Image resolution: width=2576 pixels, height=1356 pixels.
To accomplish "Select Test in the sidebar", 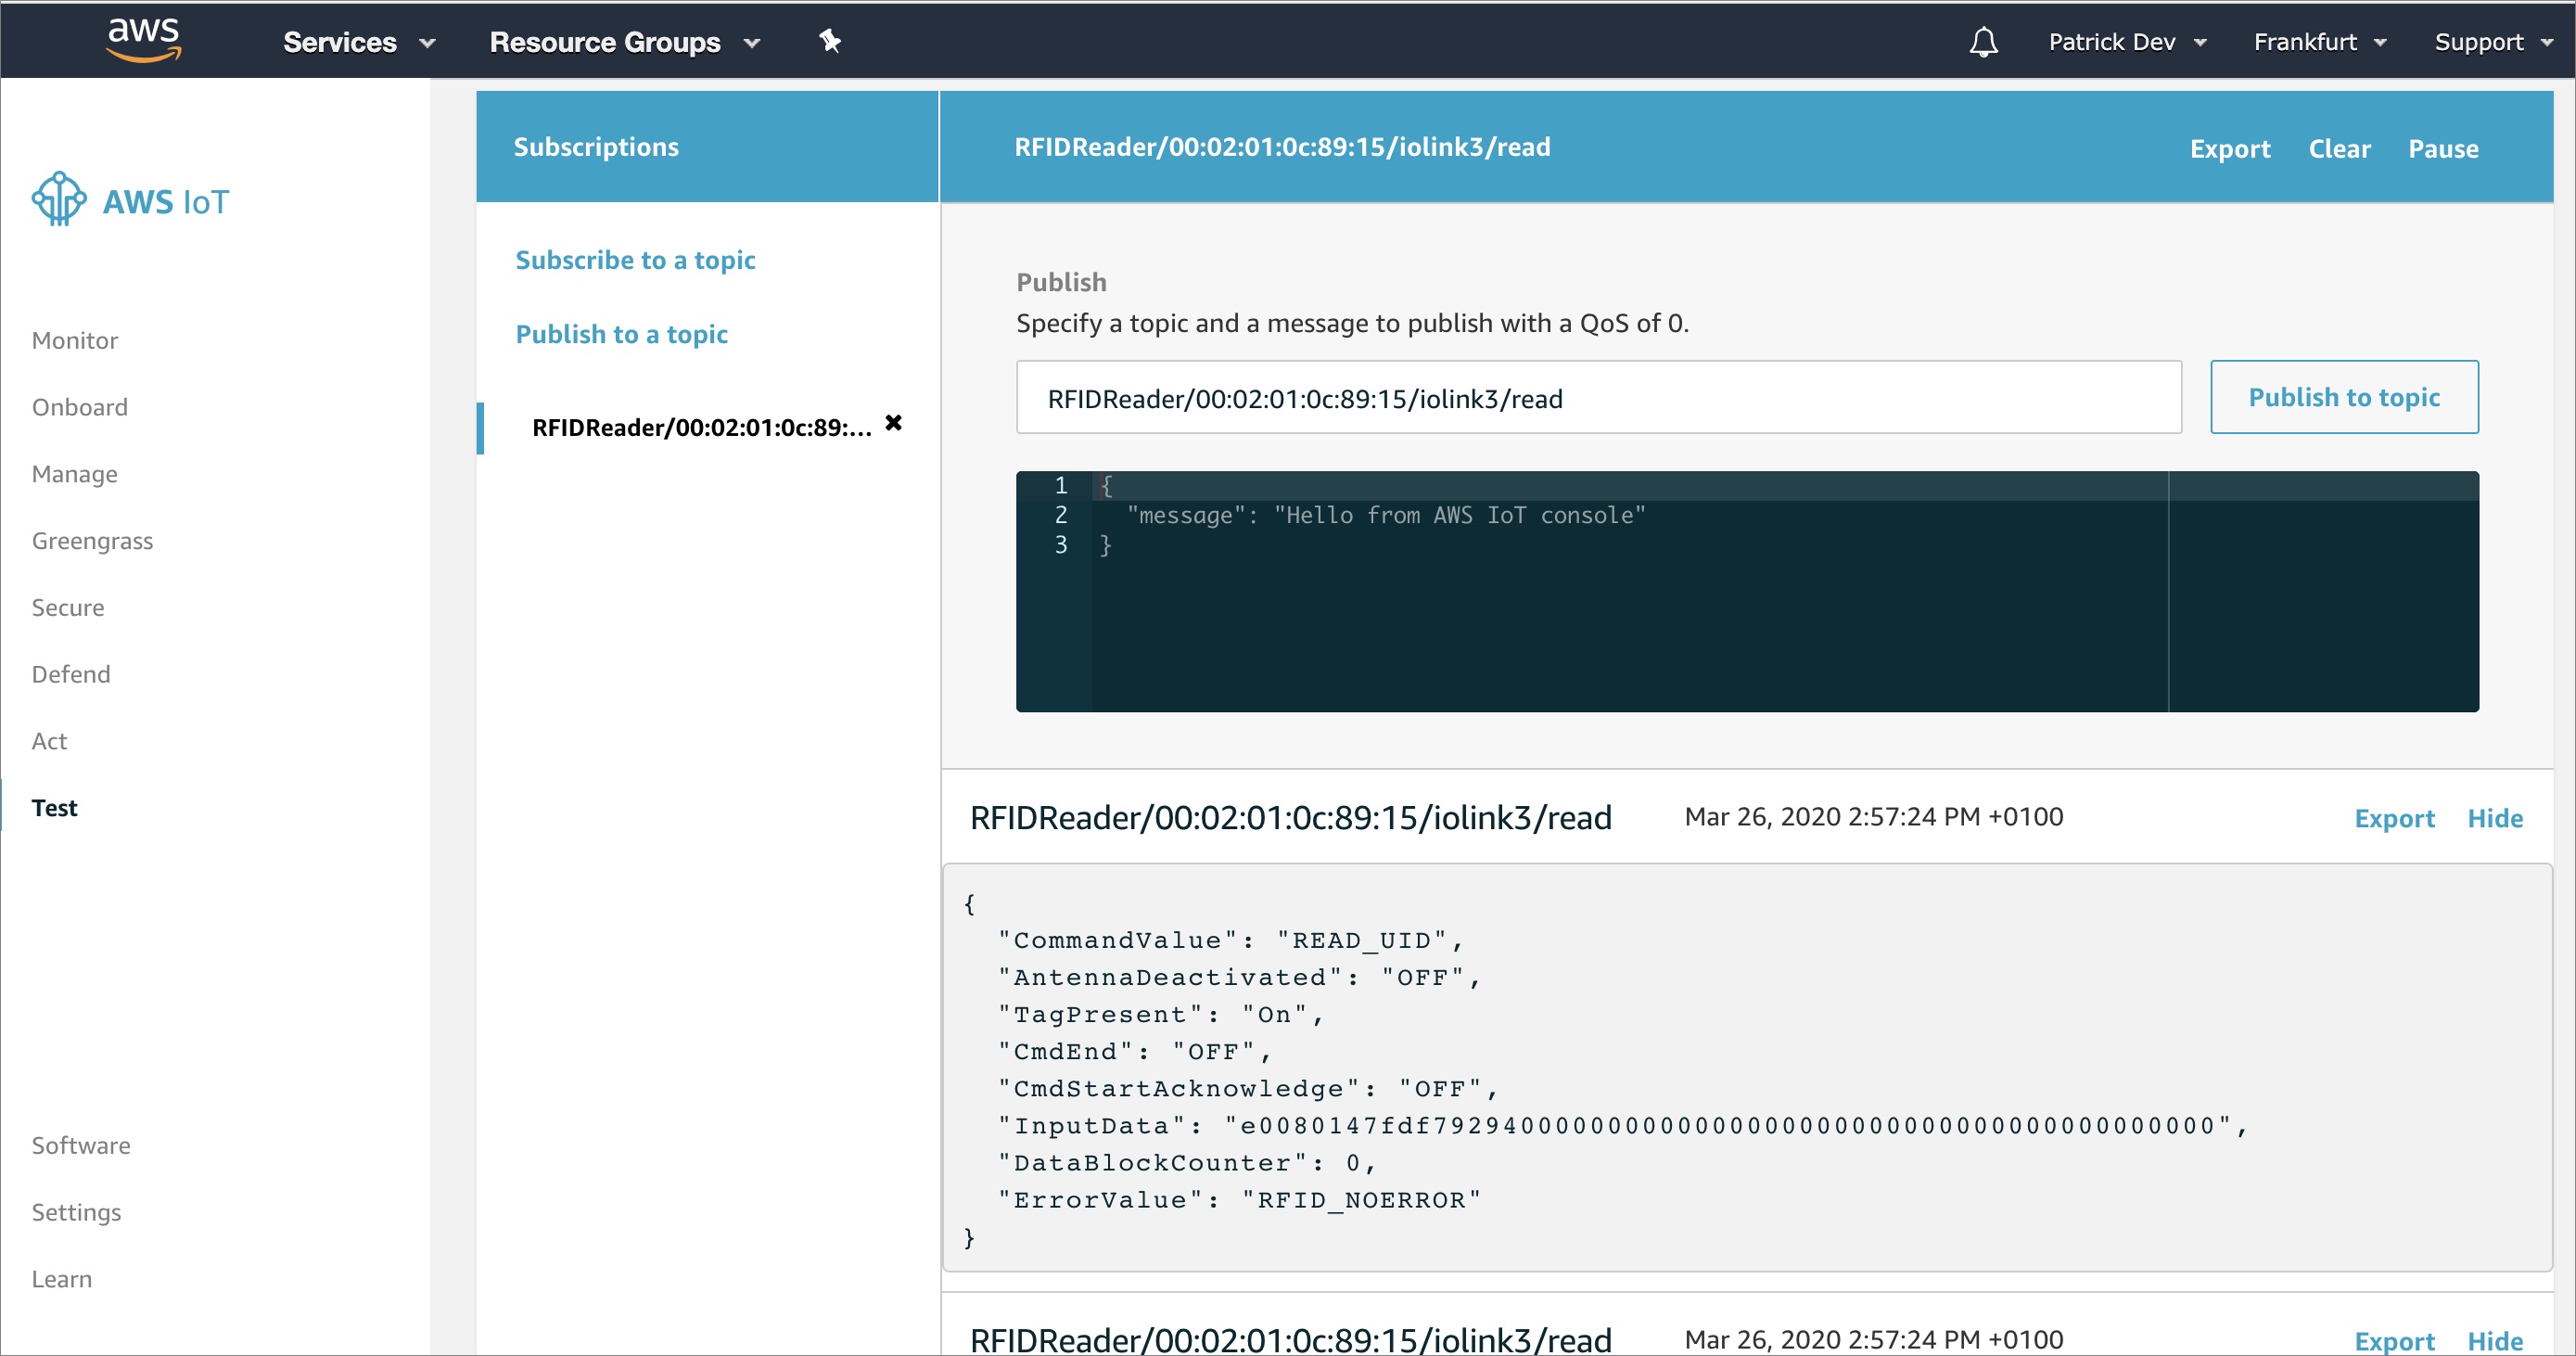I will (54, 808).
